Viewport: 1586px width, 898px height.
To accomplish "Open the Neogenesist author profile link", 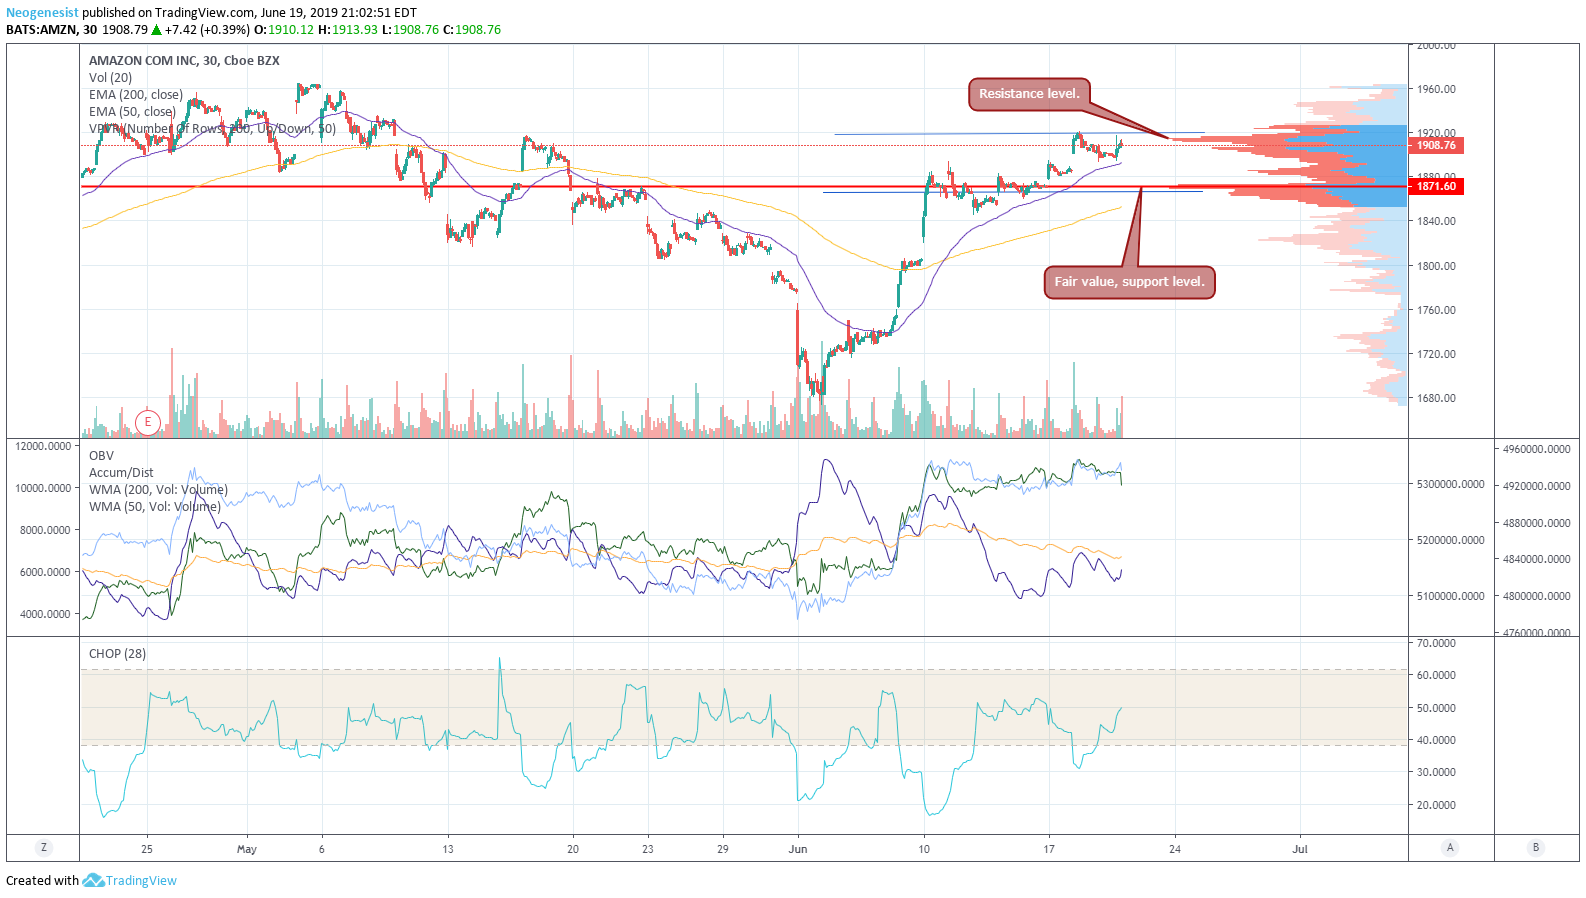I will pos(42,13).
